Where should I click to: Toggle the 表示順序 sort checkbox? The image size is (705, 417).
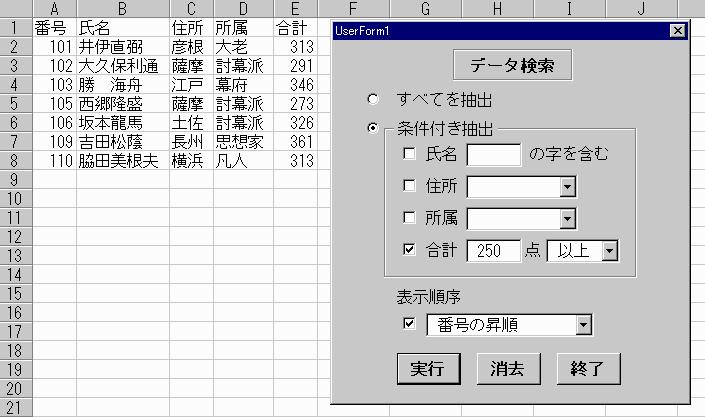coord(408,324)
